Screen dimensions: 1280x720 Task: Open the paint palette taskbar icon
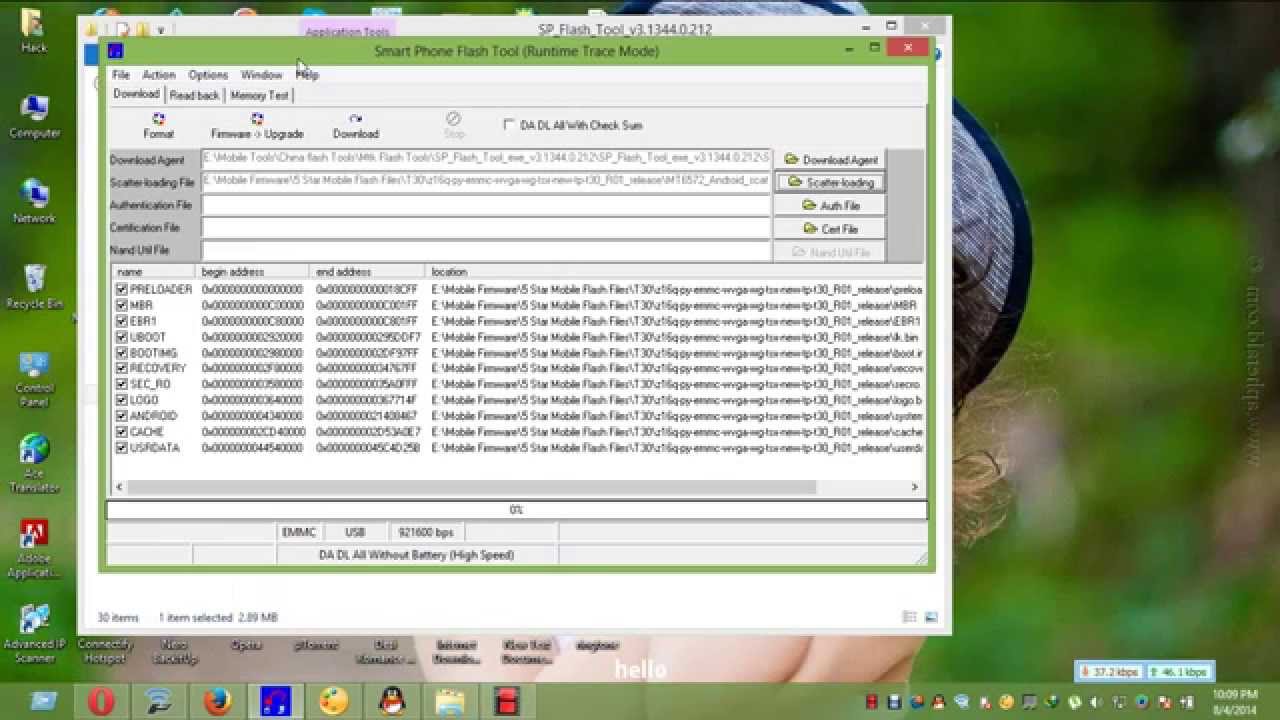pos(334,701)
